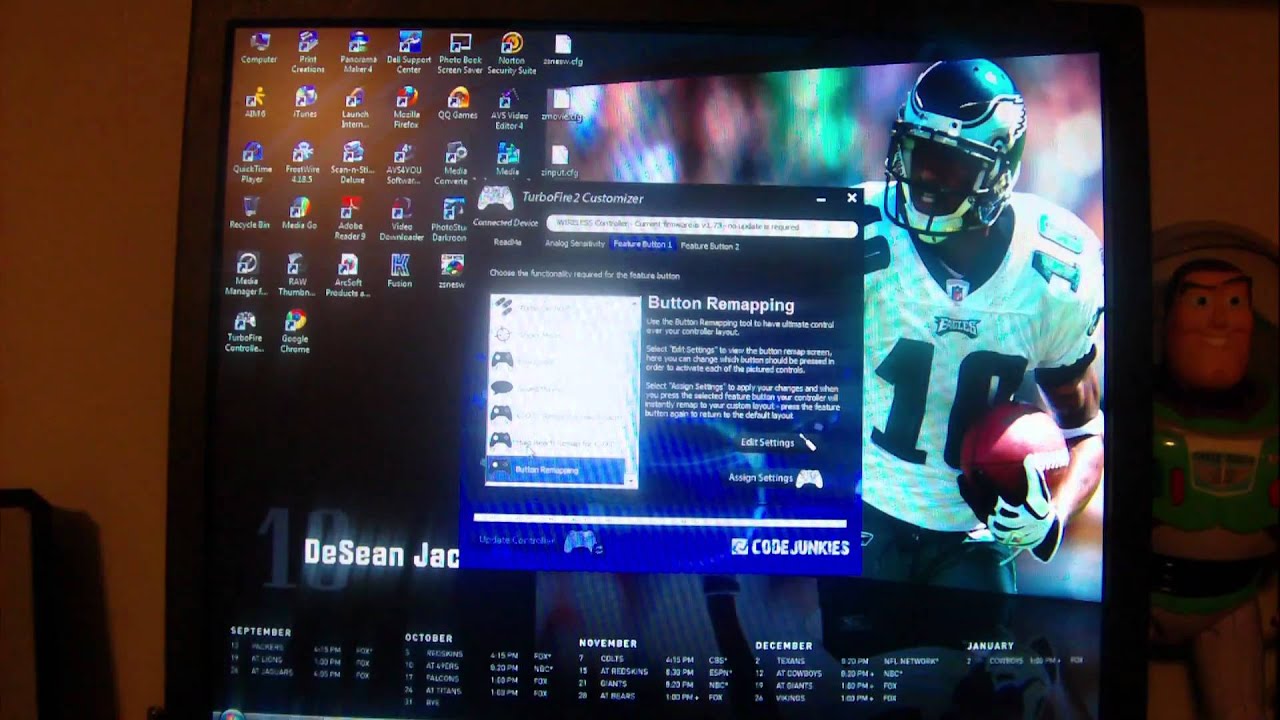Launch Google Chrome from the desktop
The width and height of the screenshot is (1280, 720).
point(295,332)
